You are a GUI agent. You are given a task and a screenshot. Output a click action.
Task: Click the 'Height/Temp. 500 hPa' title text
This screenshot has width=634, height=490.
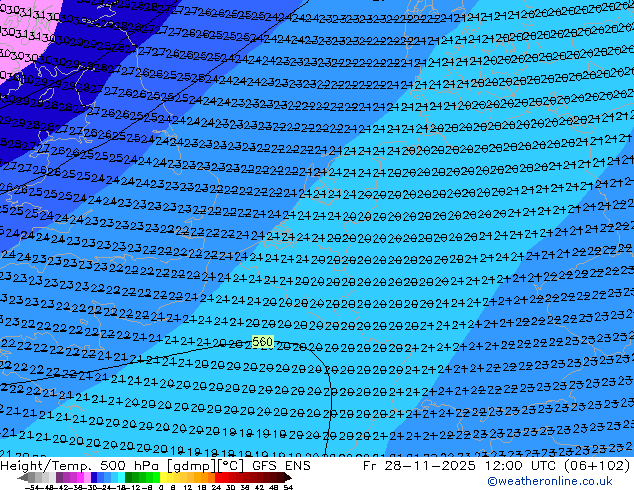tap(82, 466)
